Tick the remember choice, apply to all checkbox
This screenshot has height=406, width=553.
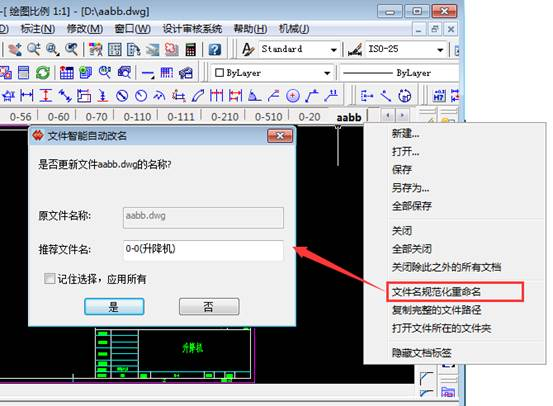(49, 279)
